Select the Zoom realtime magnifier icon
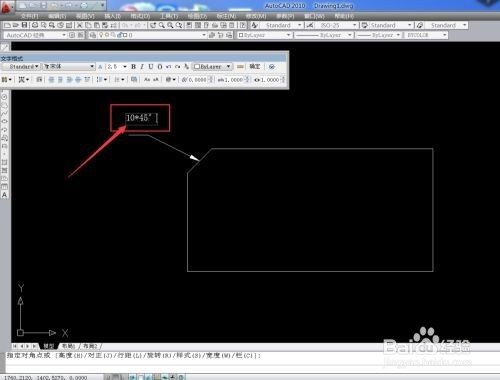 162,25
